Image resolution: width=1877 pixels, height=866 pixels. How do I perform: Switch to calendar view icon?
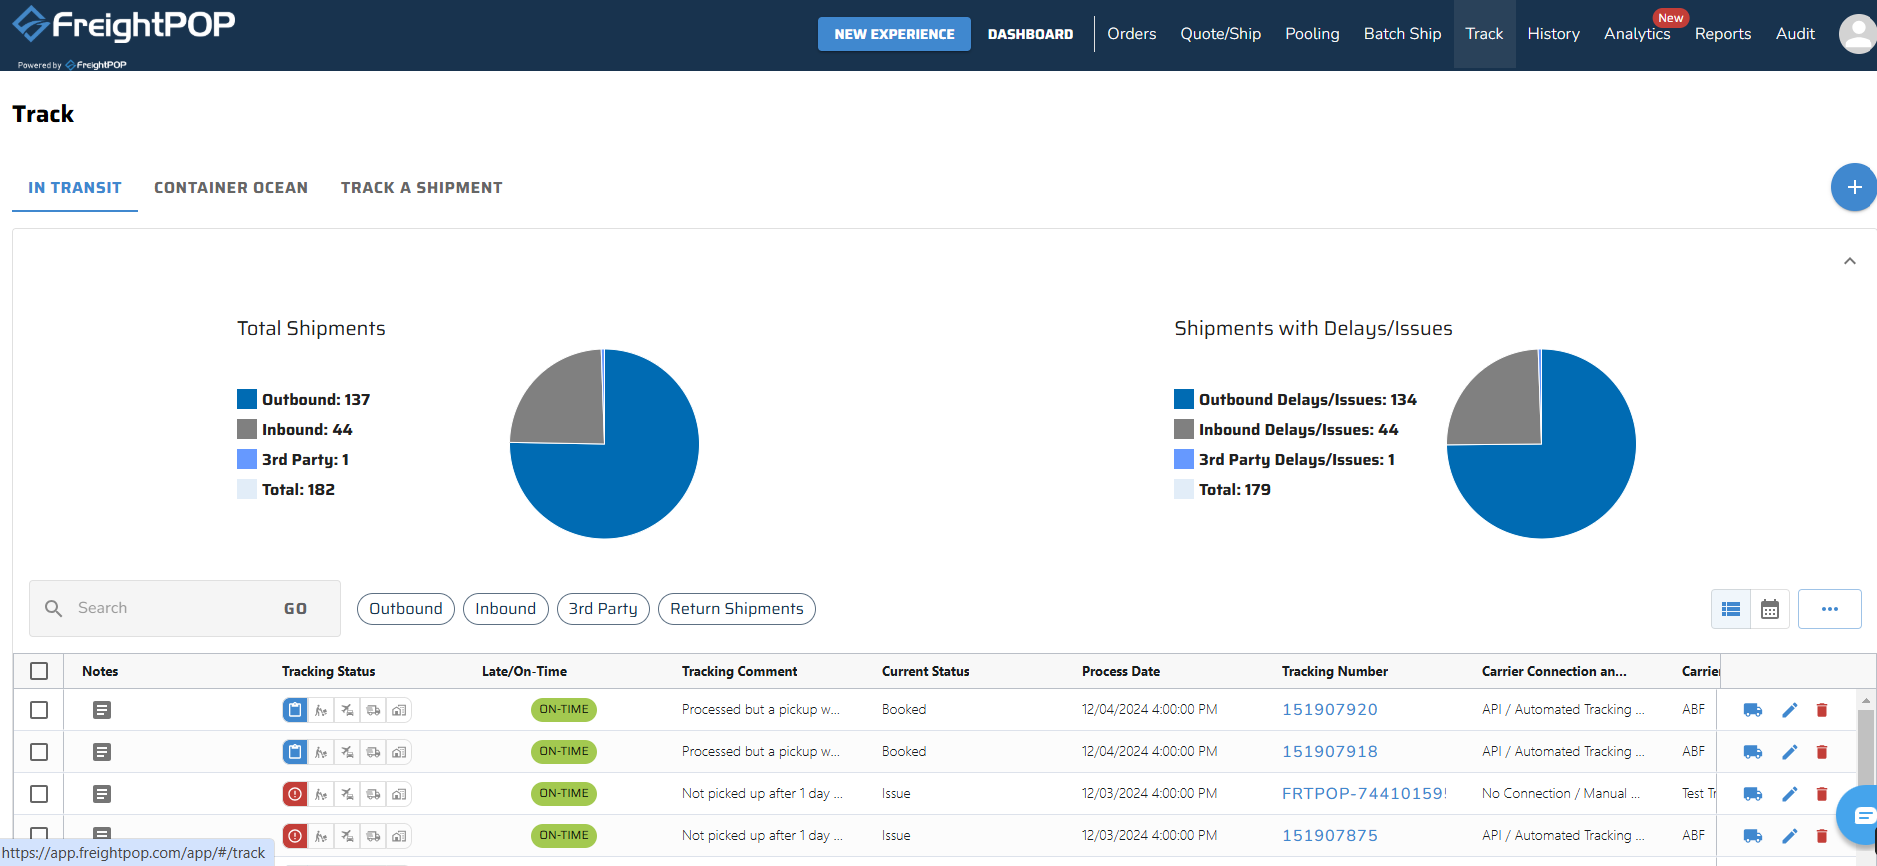click(1769, 609)
